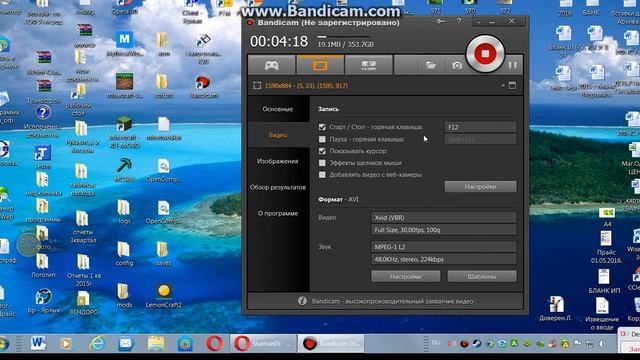Click the 48.0KHz, stereo, 224kbps field
This screenshot has height=360, width=640.
[444, 259]
